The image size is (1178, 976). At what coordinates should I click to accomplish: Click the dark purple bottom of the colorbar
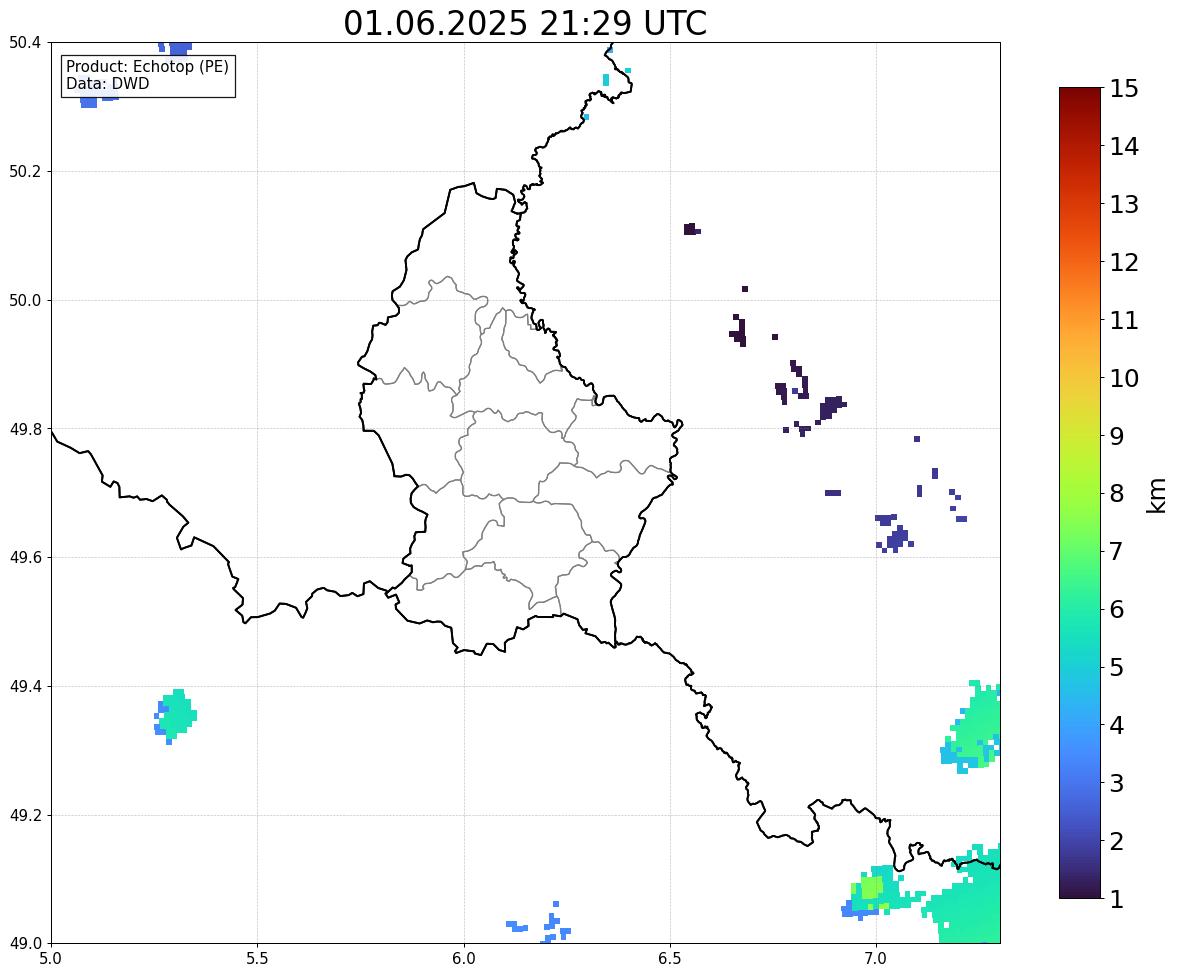1080,892
